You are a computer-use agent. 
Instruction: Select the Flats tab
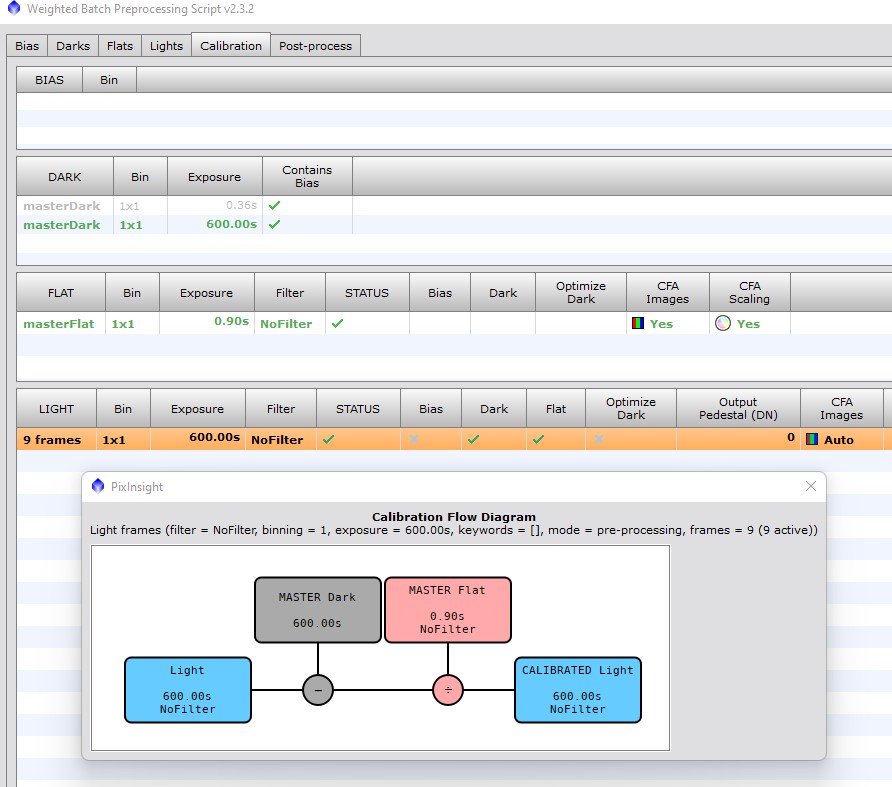pos(119,46)
